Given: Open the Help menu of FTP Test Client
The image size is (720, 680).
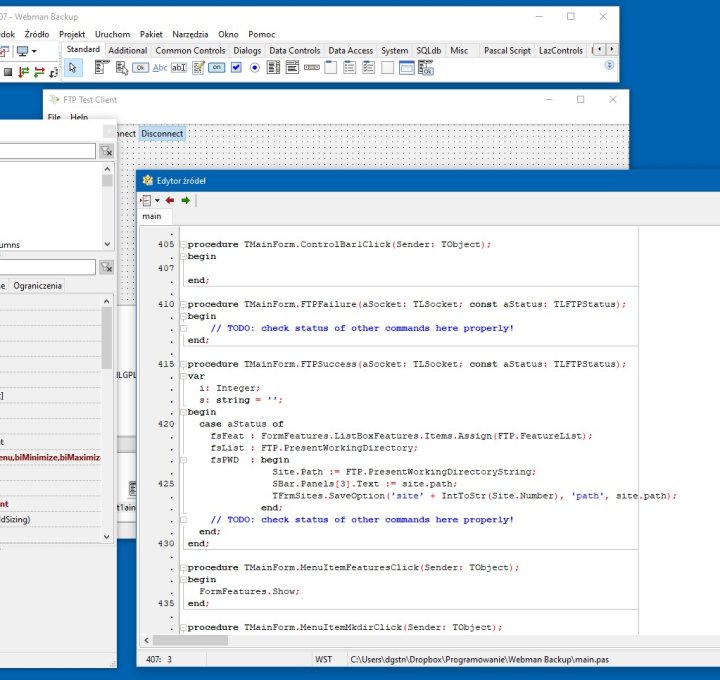Looking at the screenshot, I should pos(79,117).
